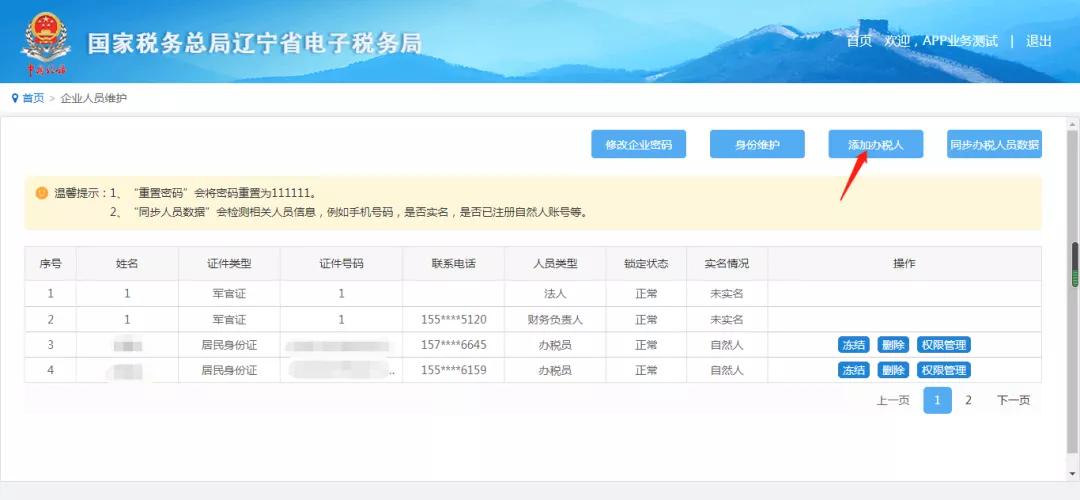Click 未实名 in the 财务负责人 row

727,320
